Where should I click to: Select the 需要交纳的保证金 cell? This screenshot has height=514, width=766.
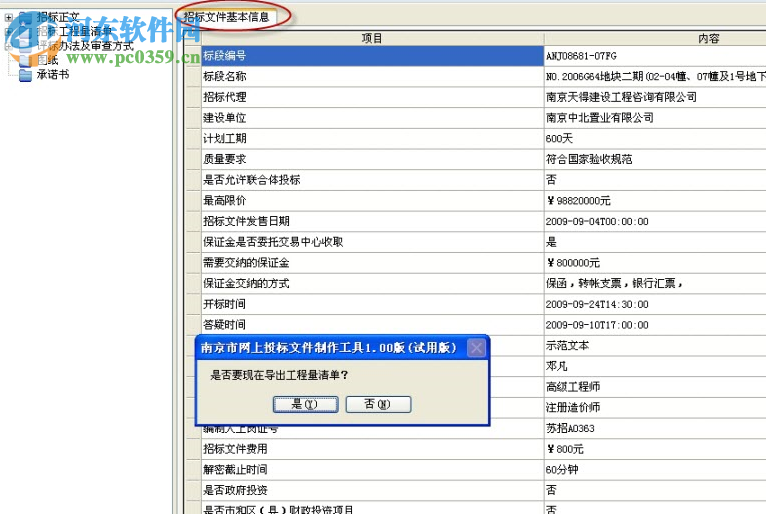372,263
